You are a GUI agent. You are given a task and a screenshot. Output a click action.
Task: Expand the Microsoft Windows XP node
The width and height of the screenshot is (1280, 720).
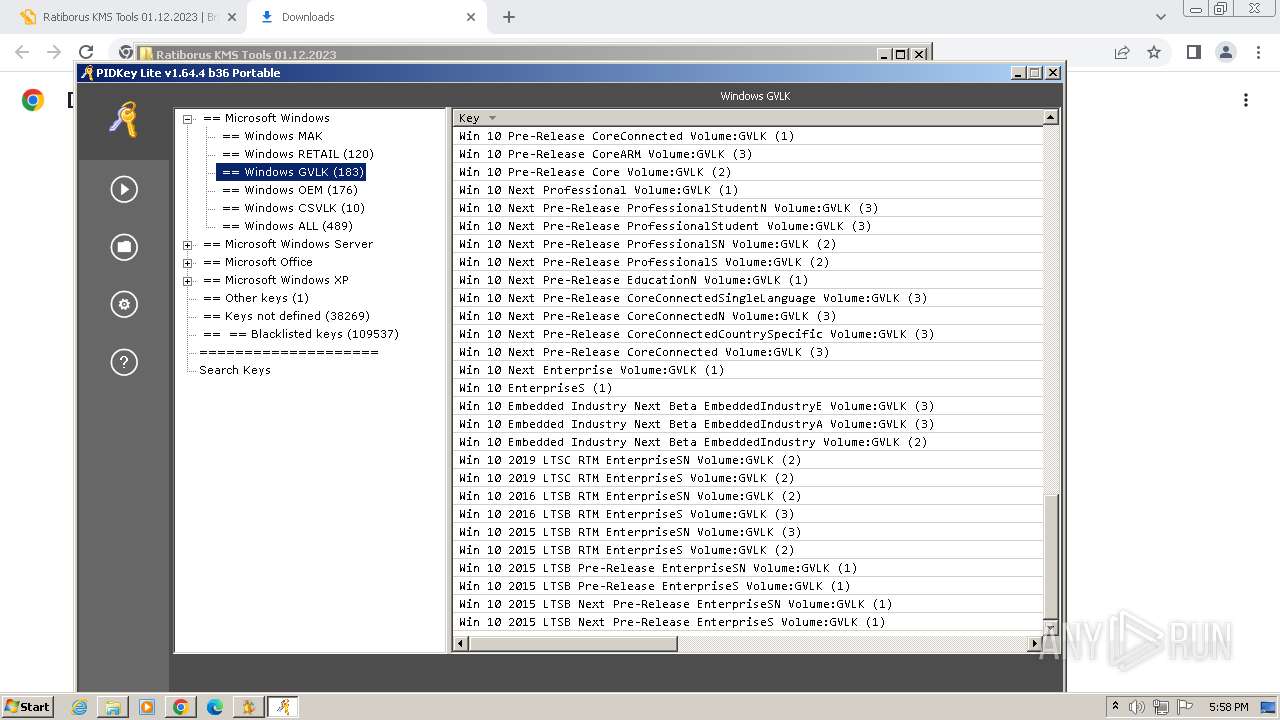(188, 280)
